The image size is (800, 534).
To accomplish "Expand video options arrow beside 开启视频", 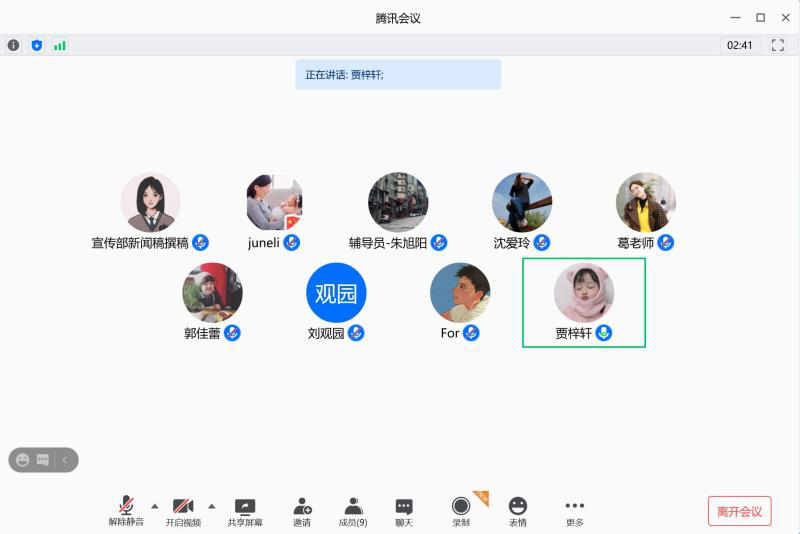I will [x=212, y=506].
